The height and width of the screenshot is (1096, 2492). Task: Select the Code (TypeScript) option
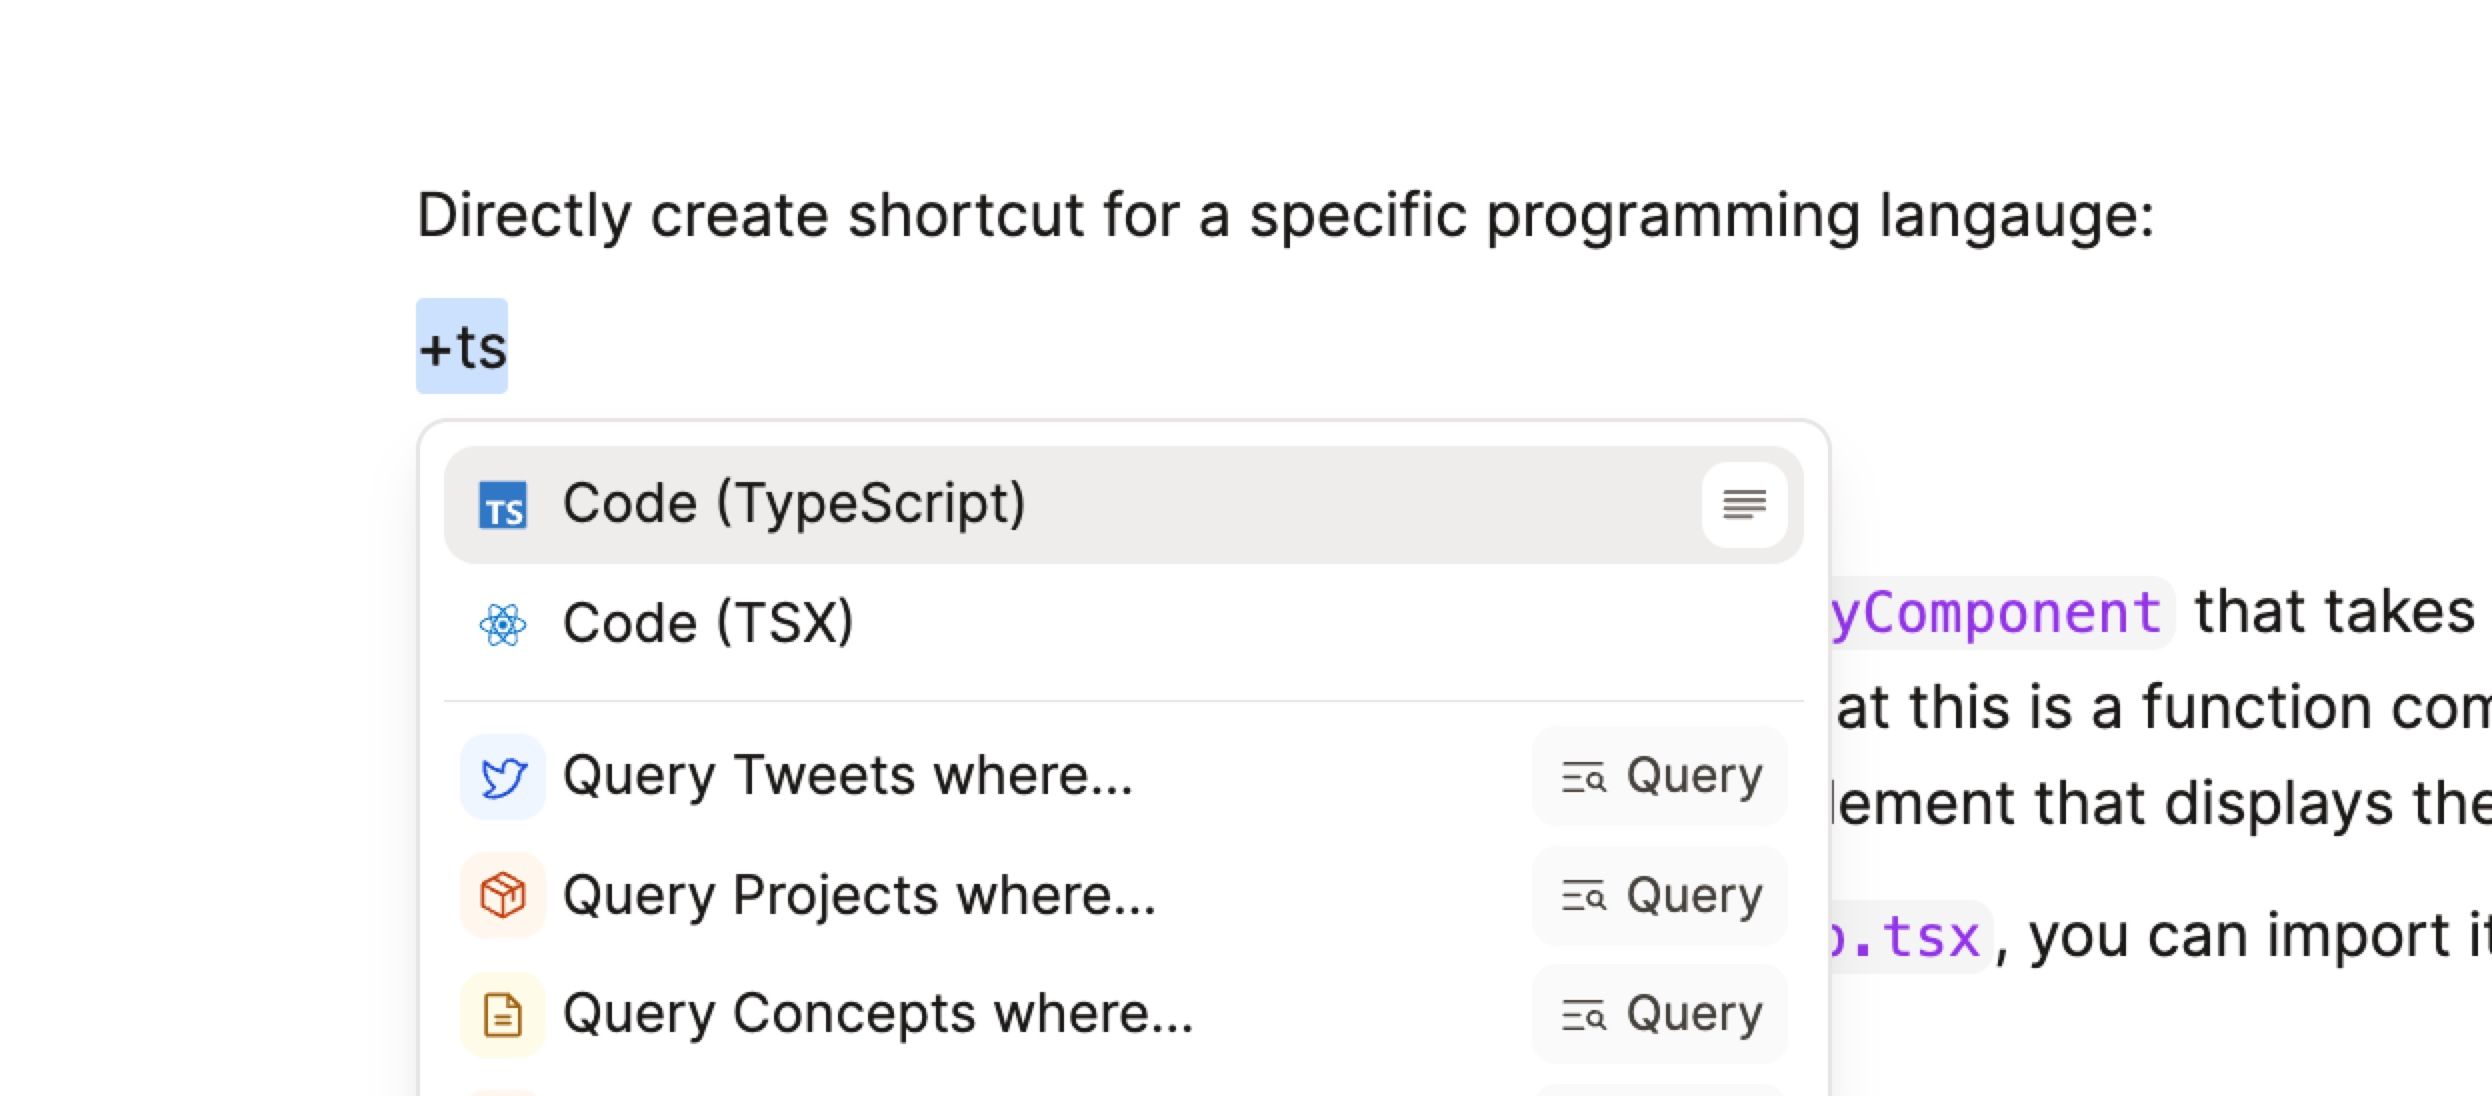pos(794,503)
